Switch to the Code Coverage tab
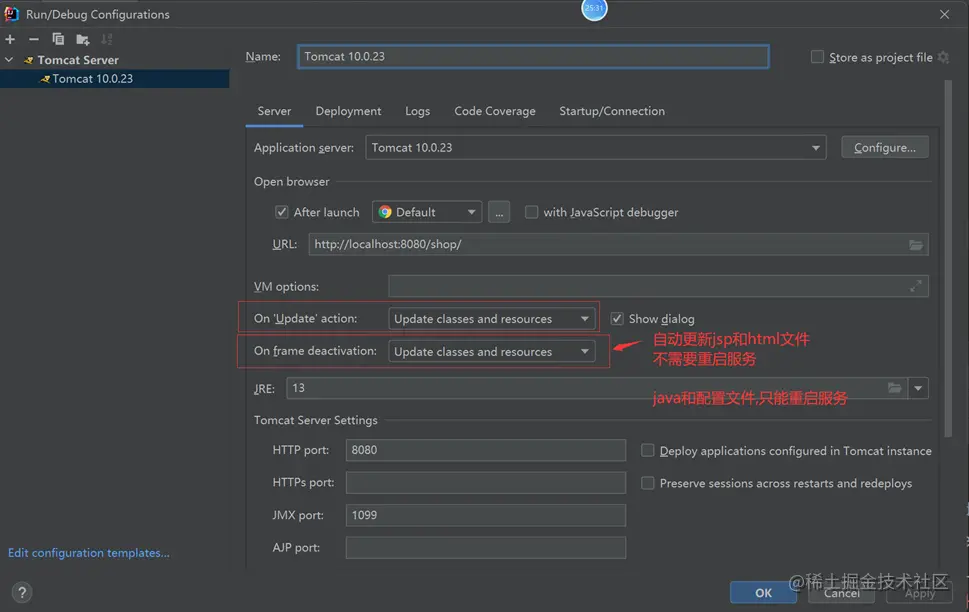 (x=495, y=111)
